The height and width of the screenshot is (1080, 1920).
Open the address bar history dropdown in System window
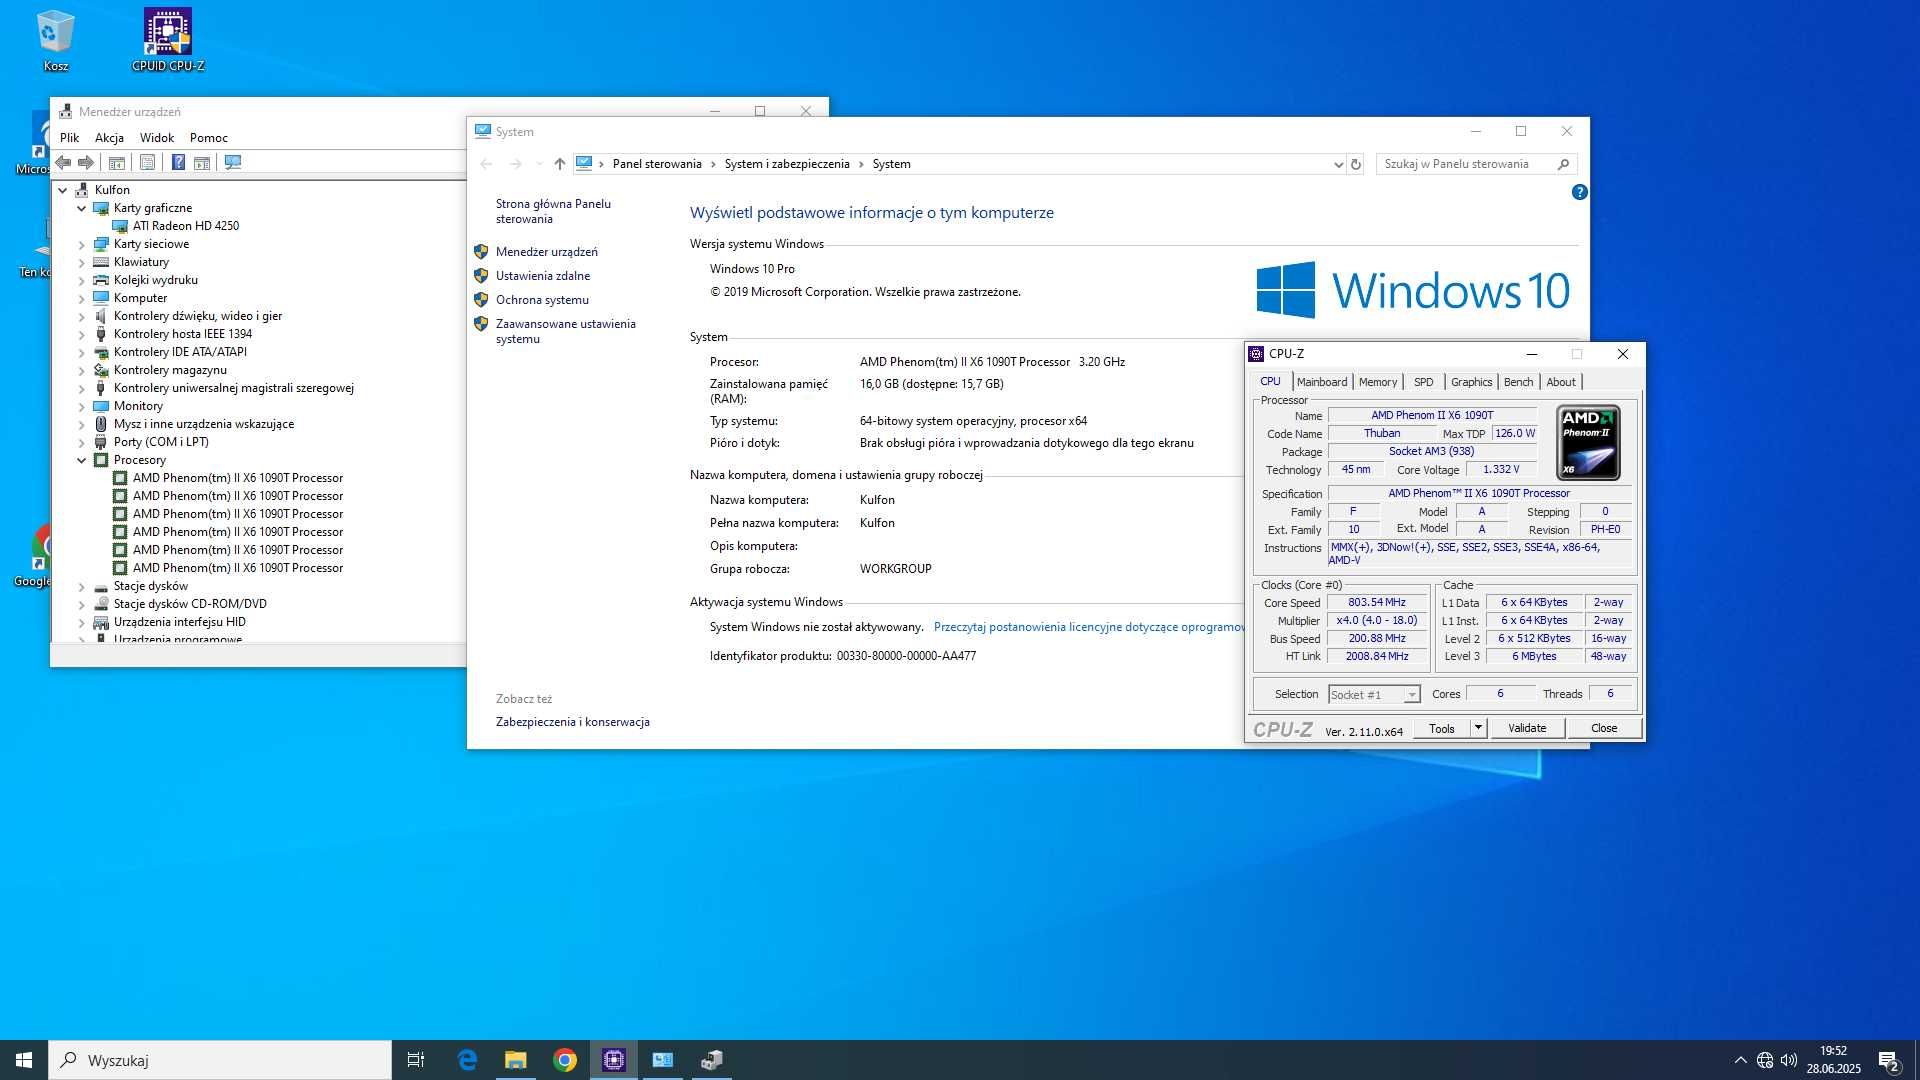click(x=1338, y=164)
